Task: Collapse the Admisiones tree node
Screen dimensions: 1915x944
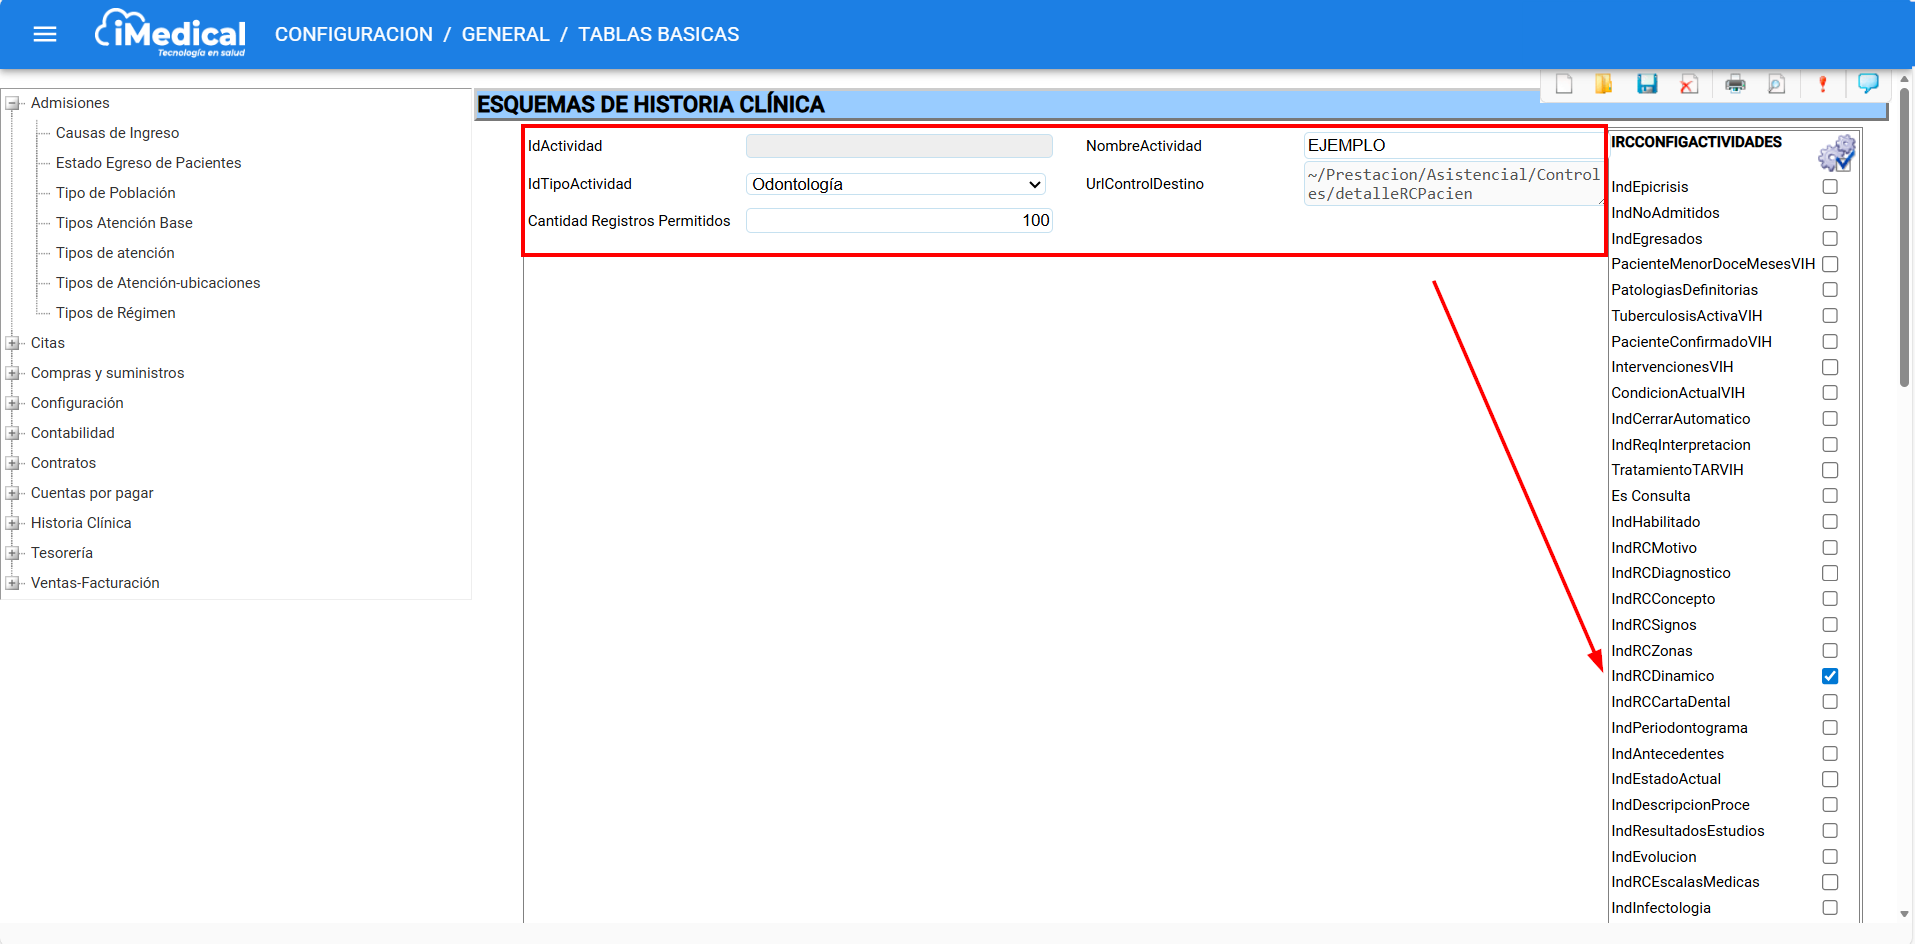Action: tap(13, 103)
